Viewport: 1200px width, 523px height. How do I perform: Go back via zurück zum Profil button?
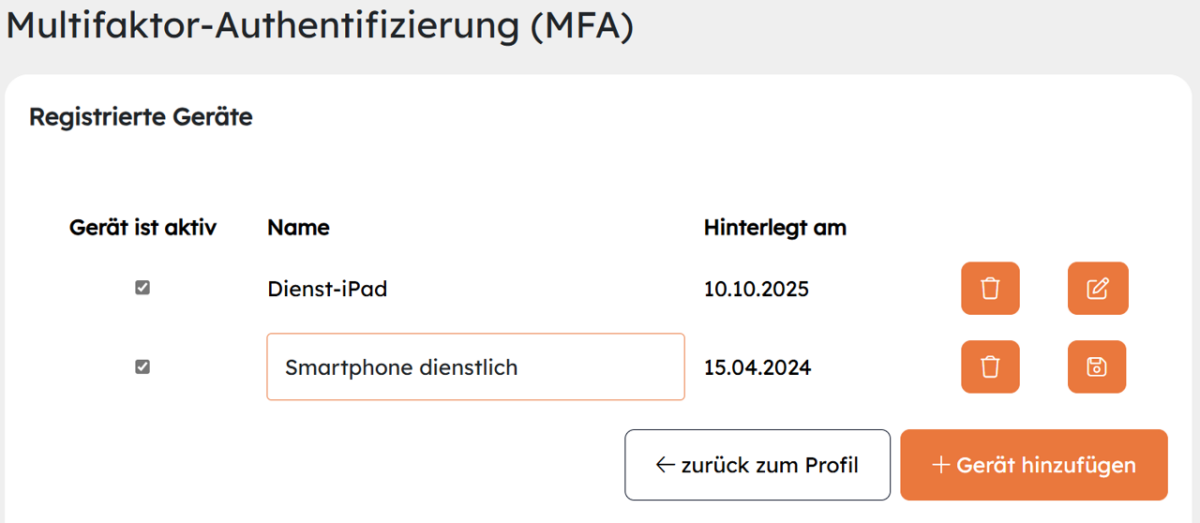click(x=757, y=465)
